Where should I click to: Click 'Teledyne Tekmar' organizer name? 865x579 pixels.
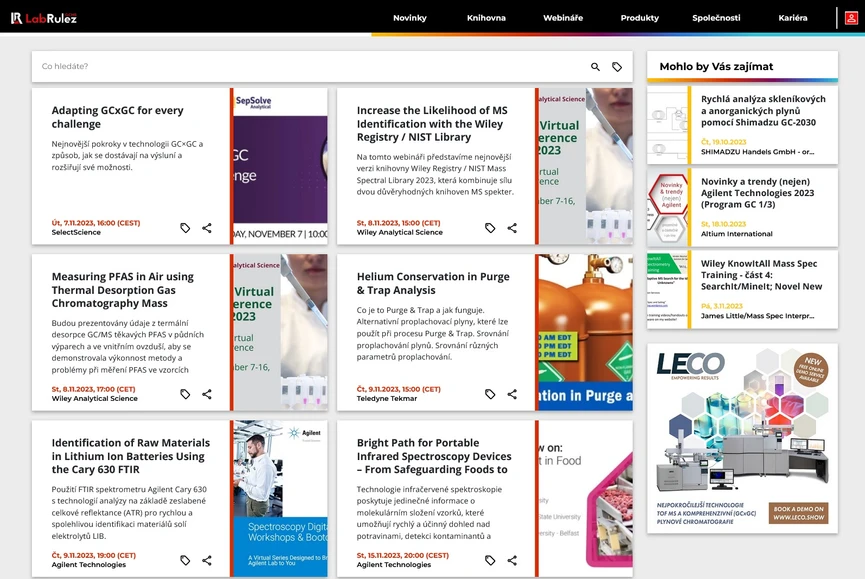pos(387,399)
